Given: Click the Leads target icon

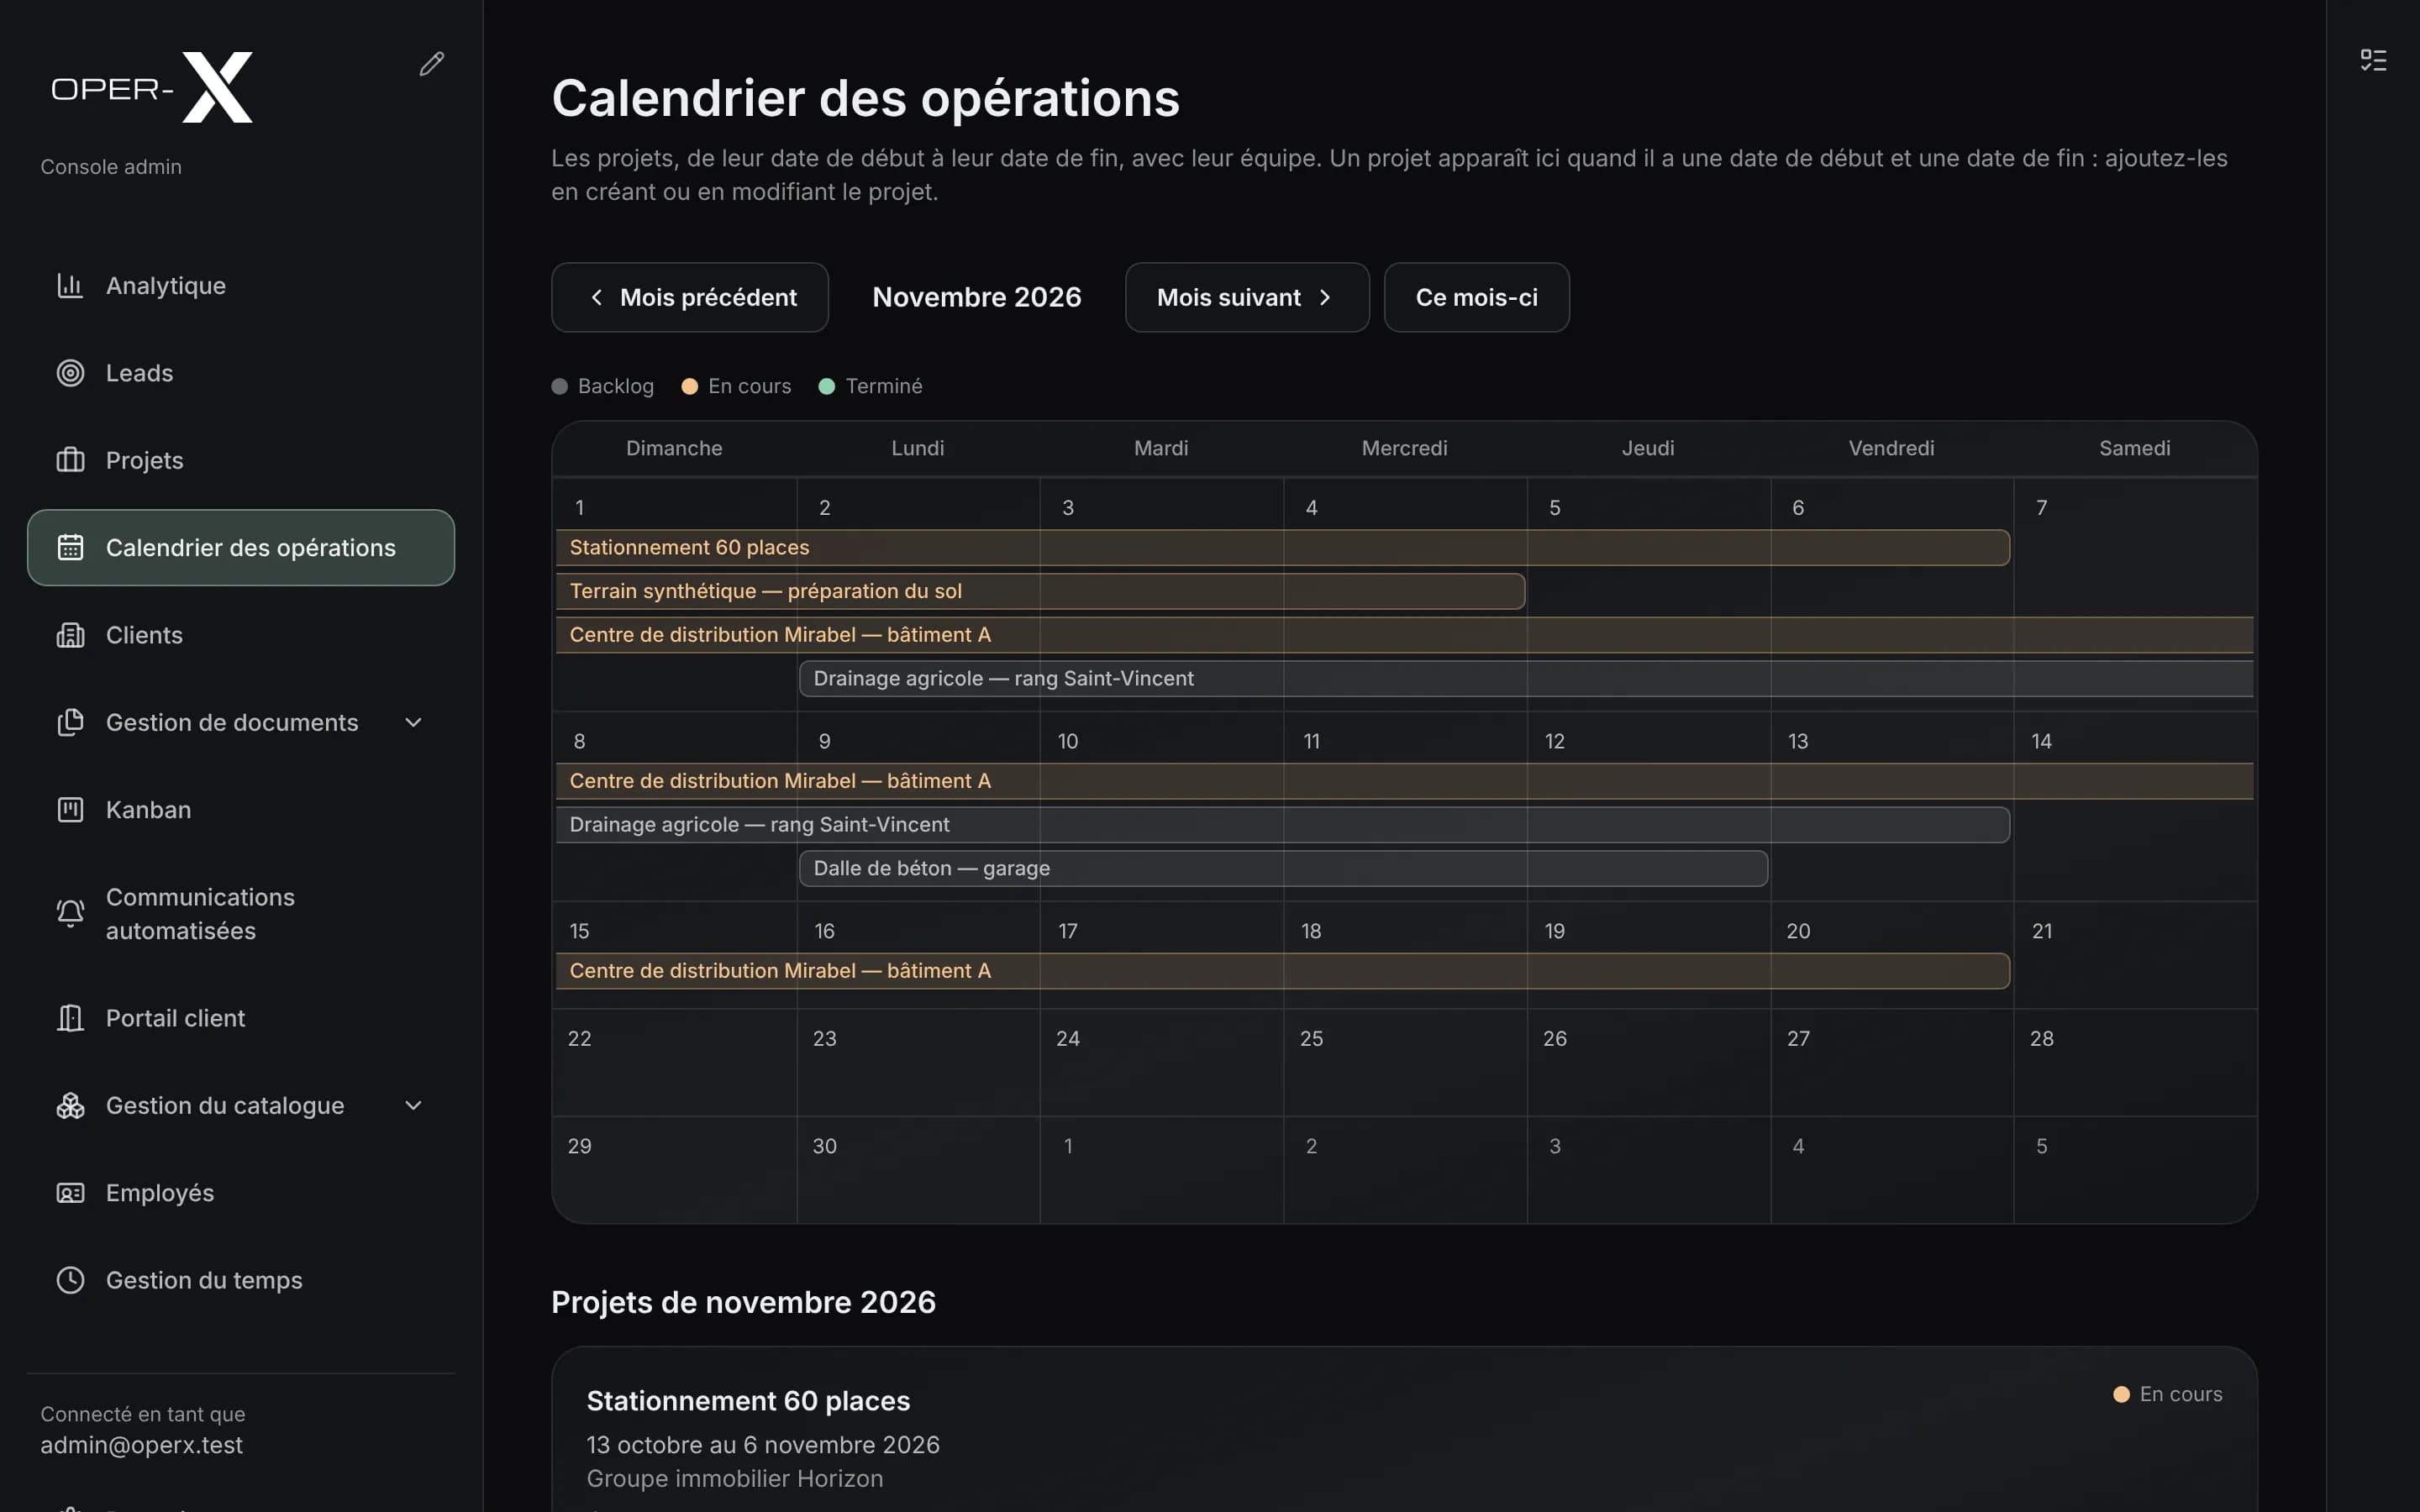Looking at the screenshot, I should tap(70, 373).
